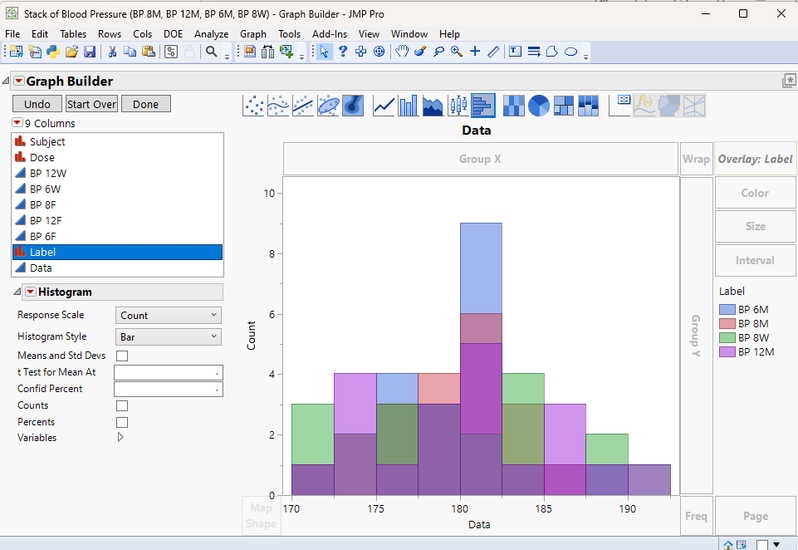798x550 pixels.
Task: Click the Undo button
Action: [x=37, y=104]
